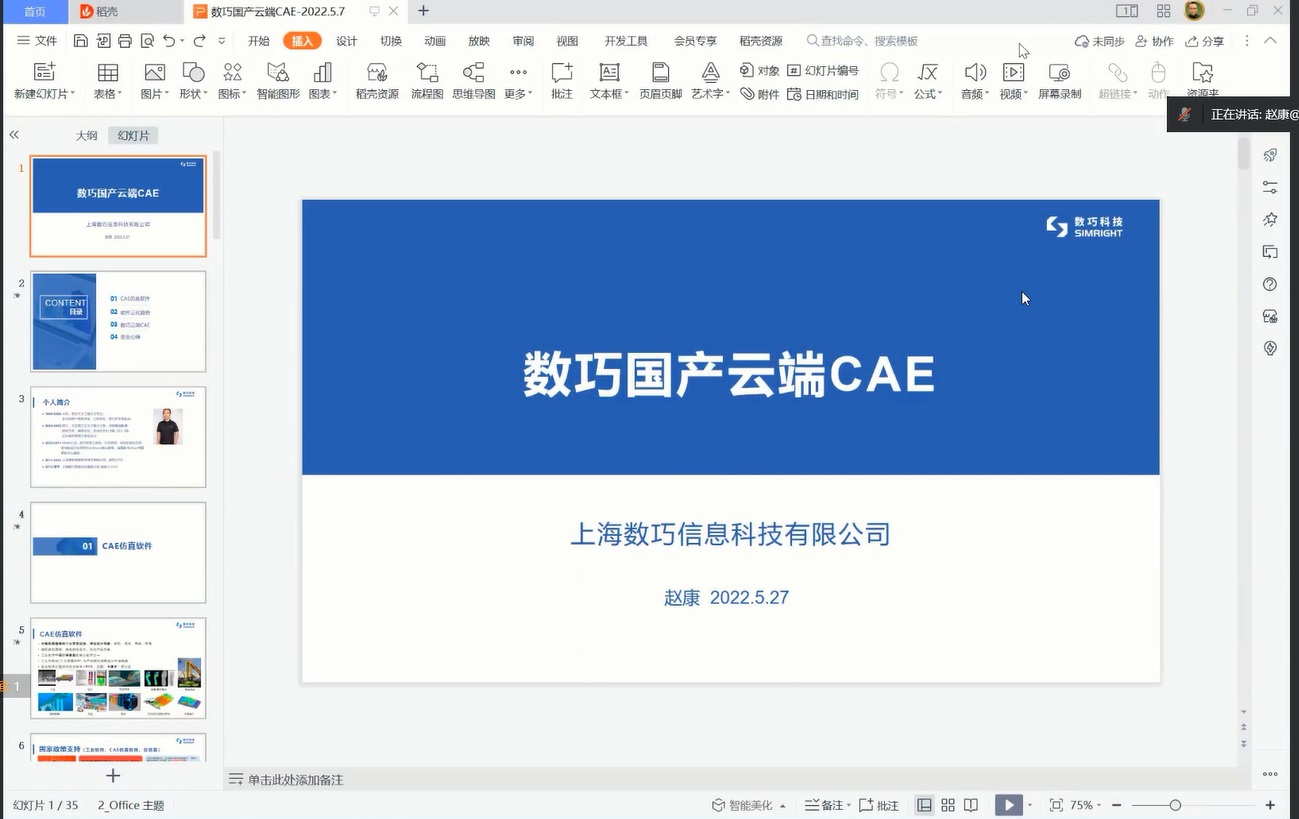Switch to the 开发工具 developer tab

(x=626, y=41)
